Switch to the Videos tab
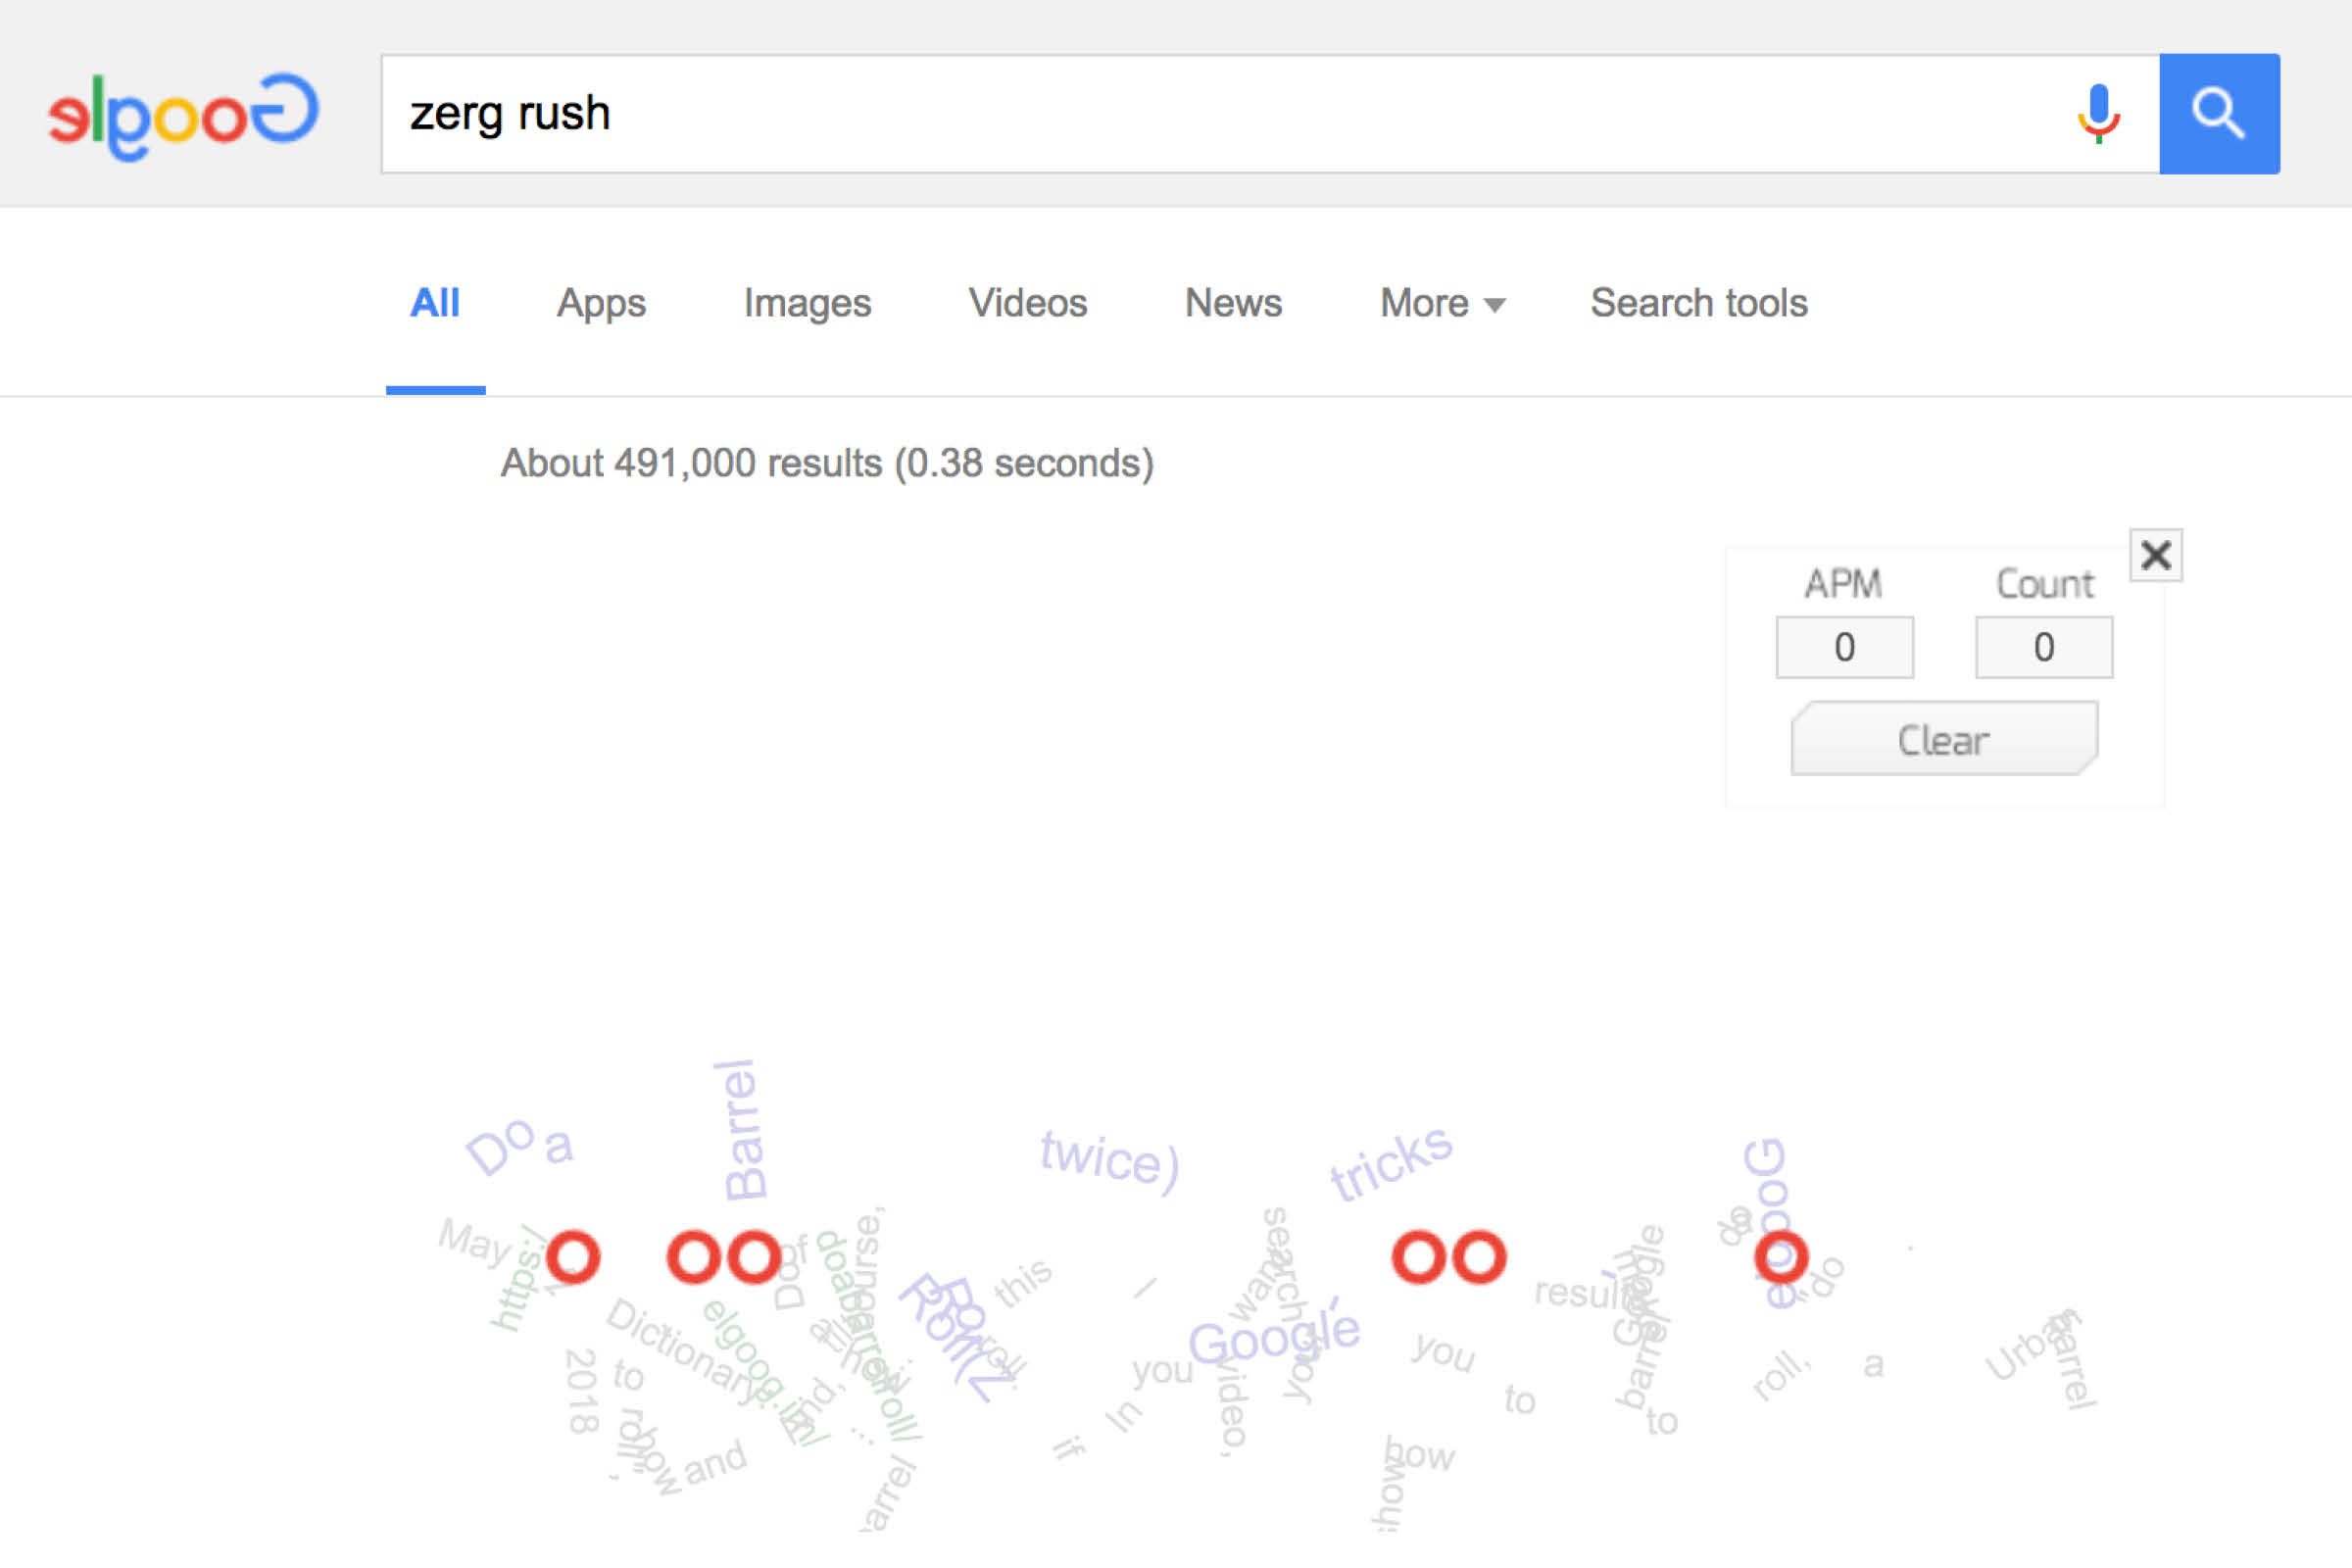This screenshot has height=1568, width=2352. (1028, 303)
